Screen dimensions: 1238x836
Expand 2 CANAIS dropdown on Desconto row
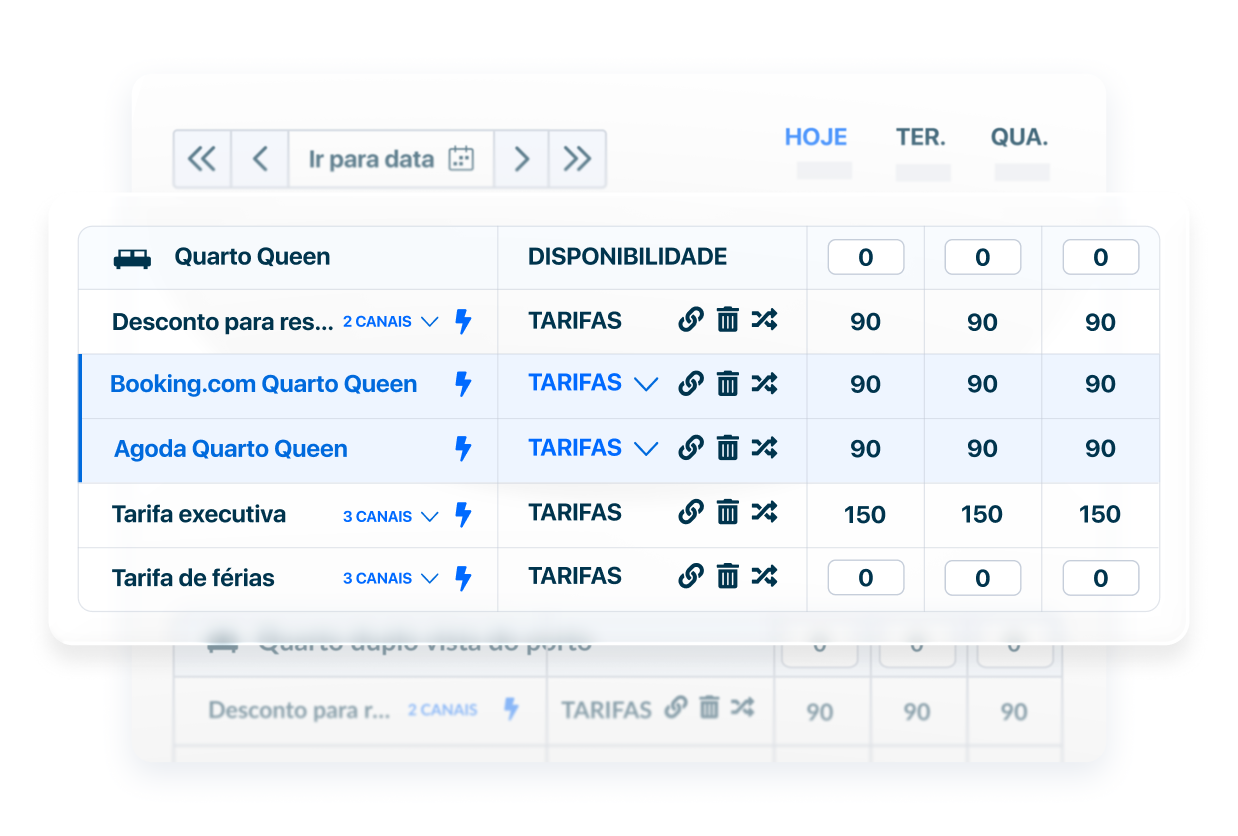click(x=391, y=322)
